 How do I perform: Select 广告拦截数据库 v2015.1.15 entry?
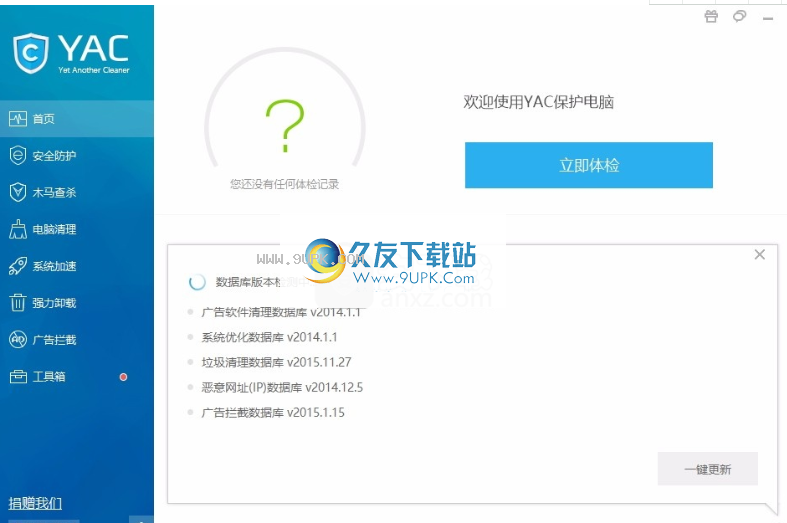pyautogui.click(x=273, y=412)
